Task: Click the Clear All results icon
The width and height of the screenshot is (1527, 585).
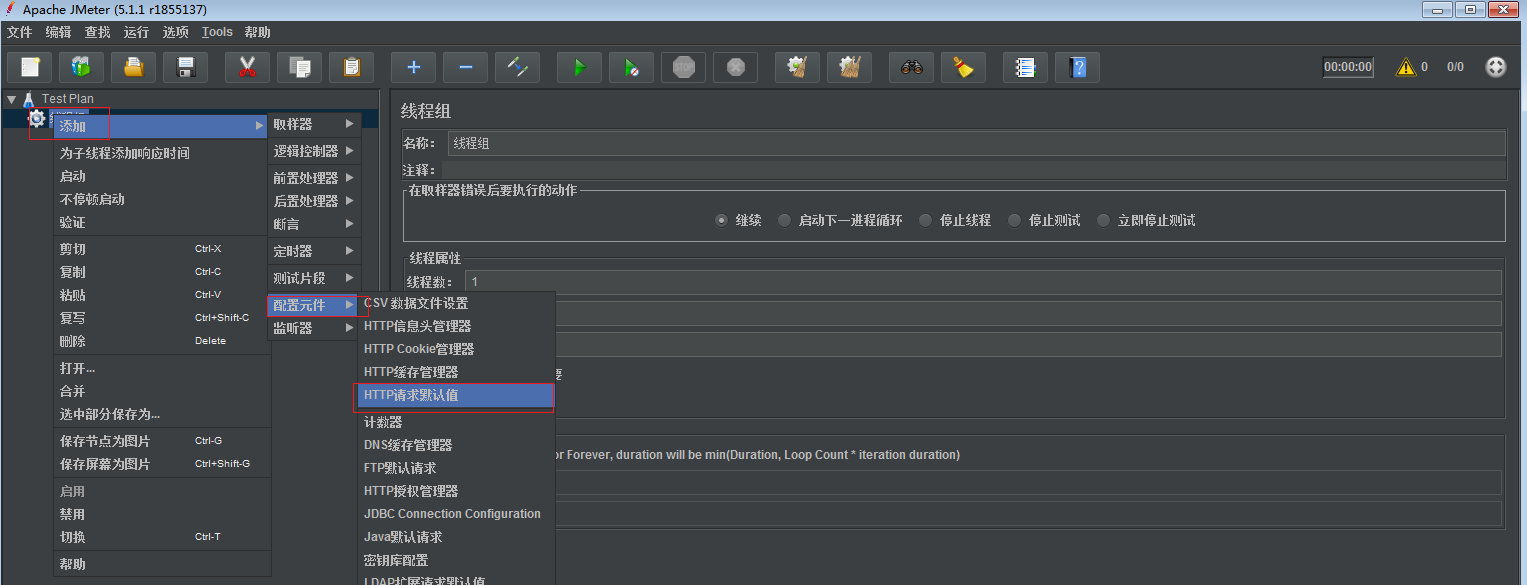Action: [x=850, y=68]
